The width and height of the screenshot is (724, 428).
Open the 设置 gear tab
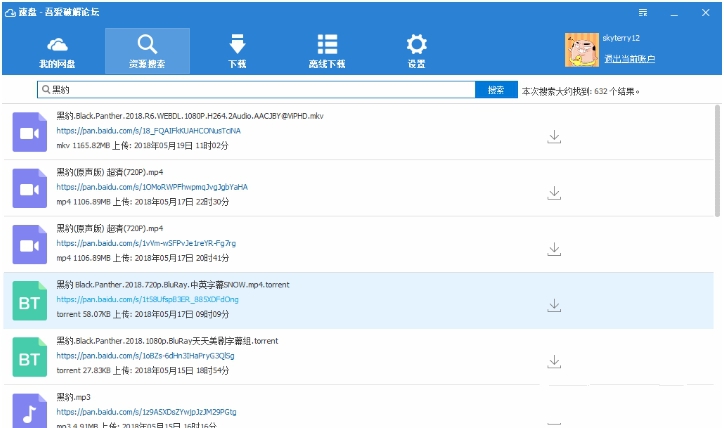pyautogui.click(x=416, y=52)
